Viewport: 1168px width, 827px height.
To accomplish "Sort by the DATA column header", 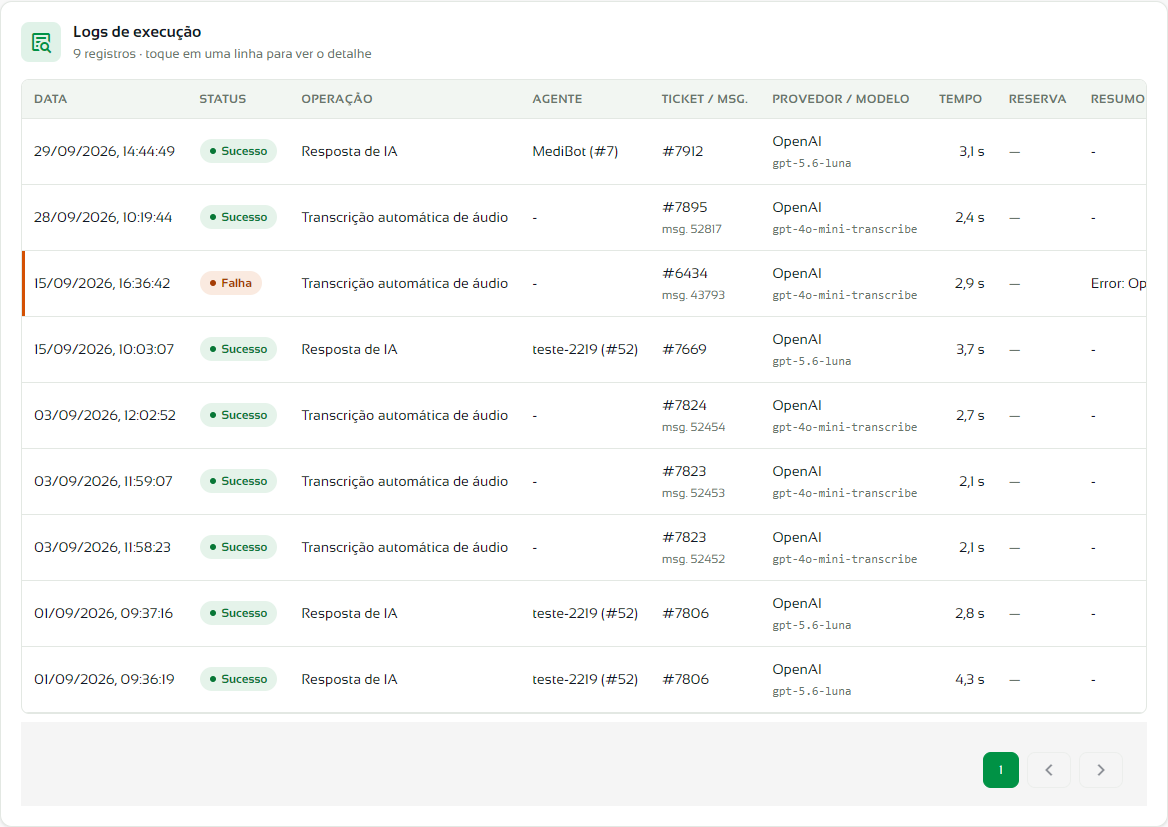I will [x=51, y=99].
